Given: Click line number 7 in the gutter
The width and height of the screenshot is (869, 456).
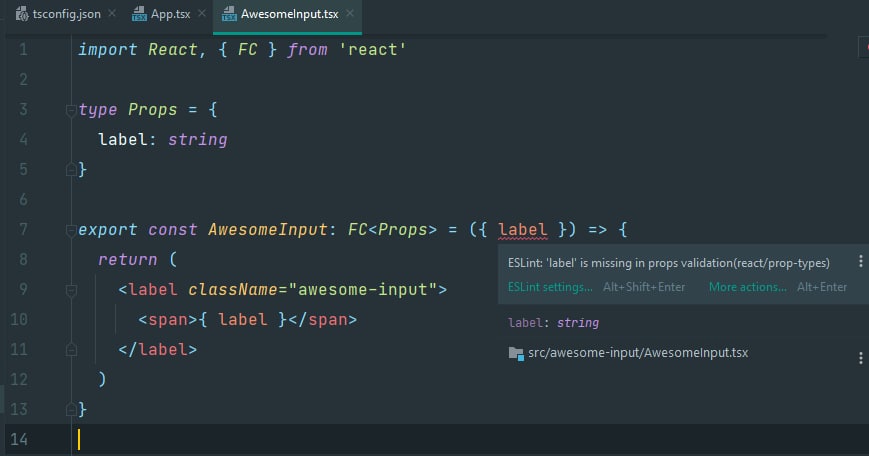Looking at the screenshot, I should (23, 229).
